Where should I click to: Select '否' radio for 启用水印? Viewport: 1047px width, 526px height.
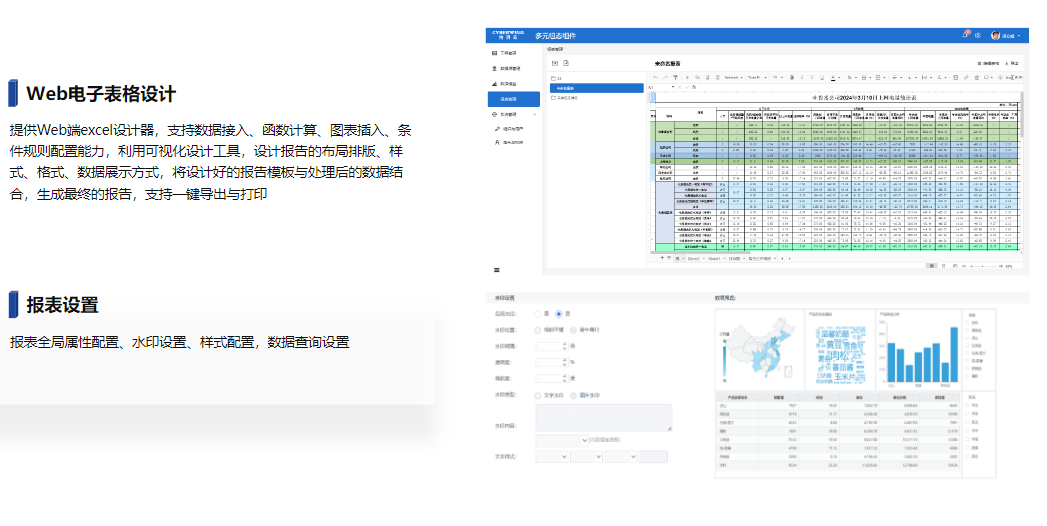tap(559, 314)
